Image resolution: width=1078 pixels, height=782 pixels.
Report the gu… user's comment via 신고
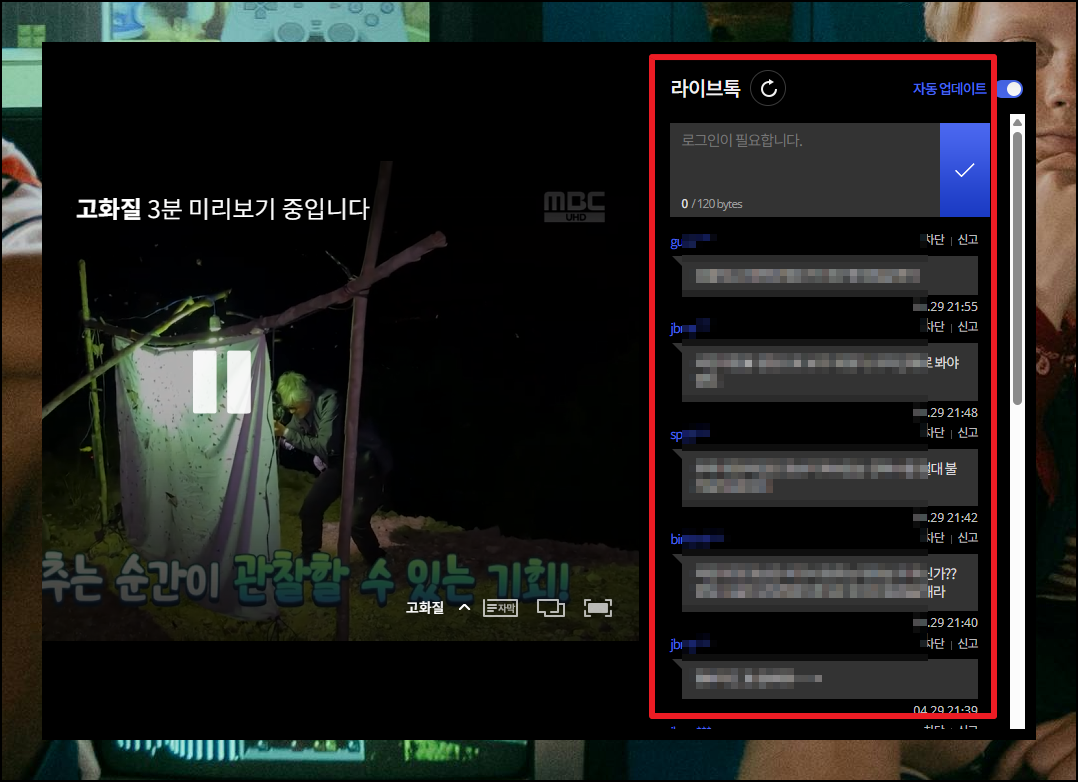tap(967, 239)
